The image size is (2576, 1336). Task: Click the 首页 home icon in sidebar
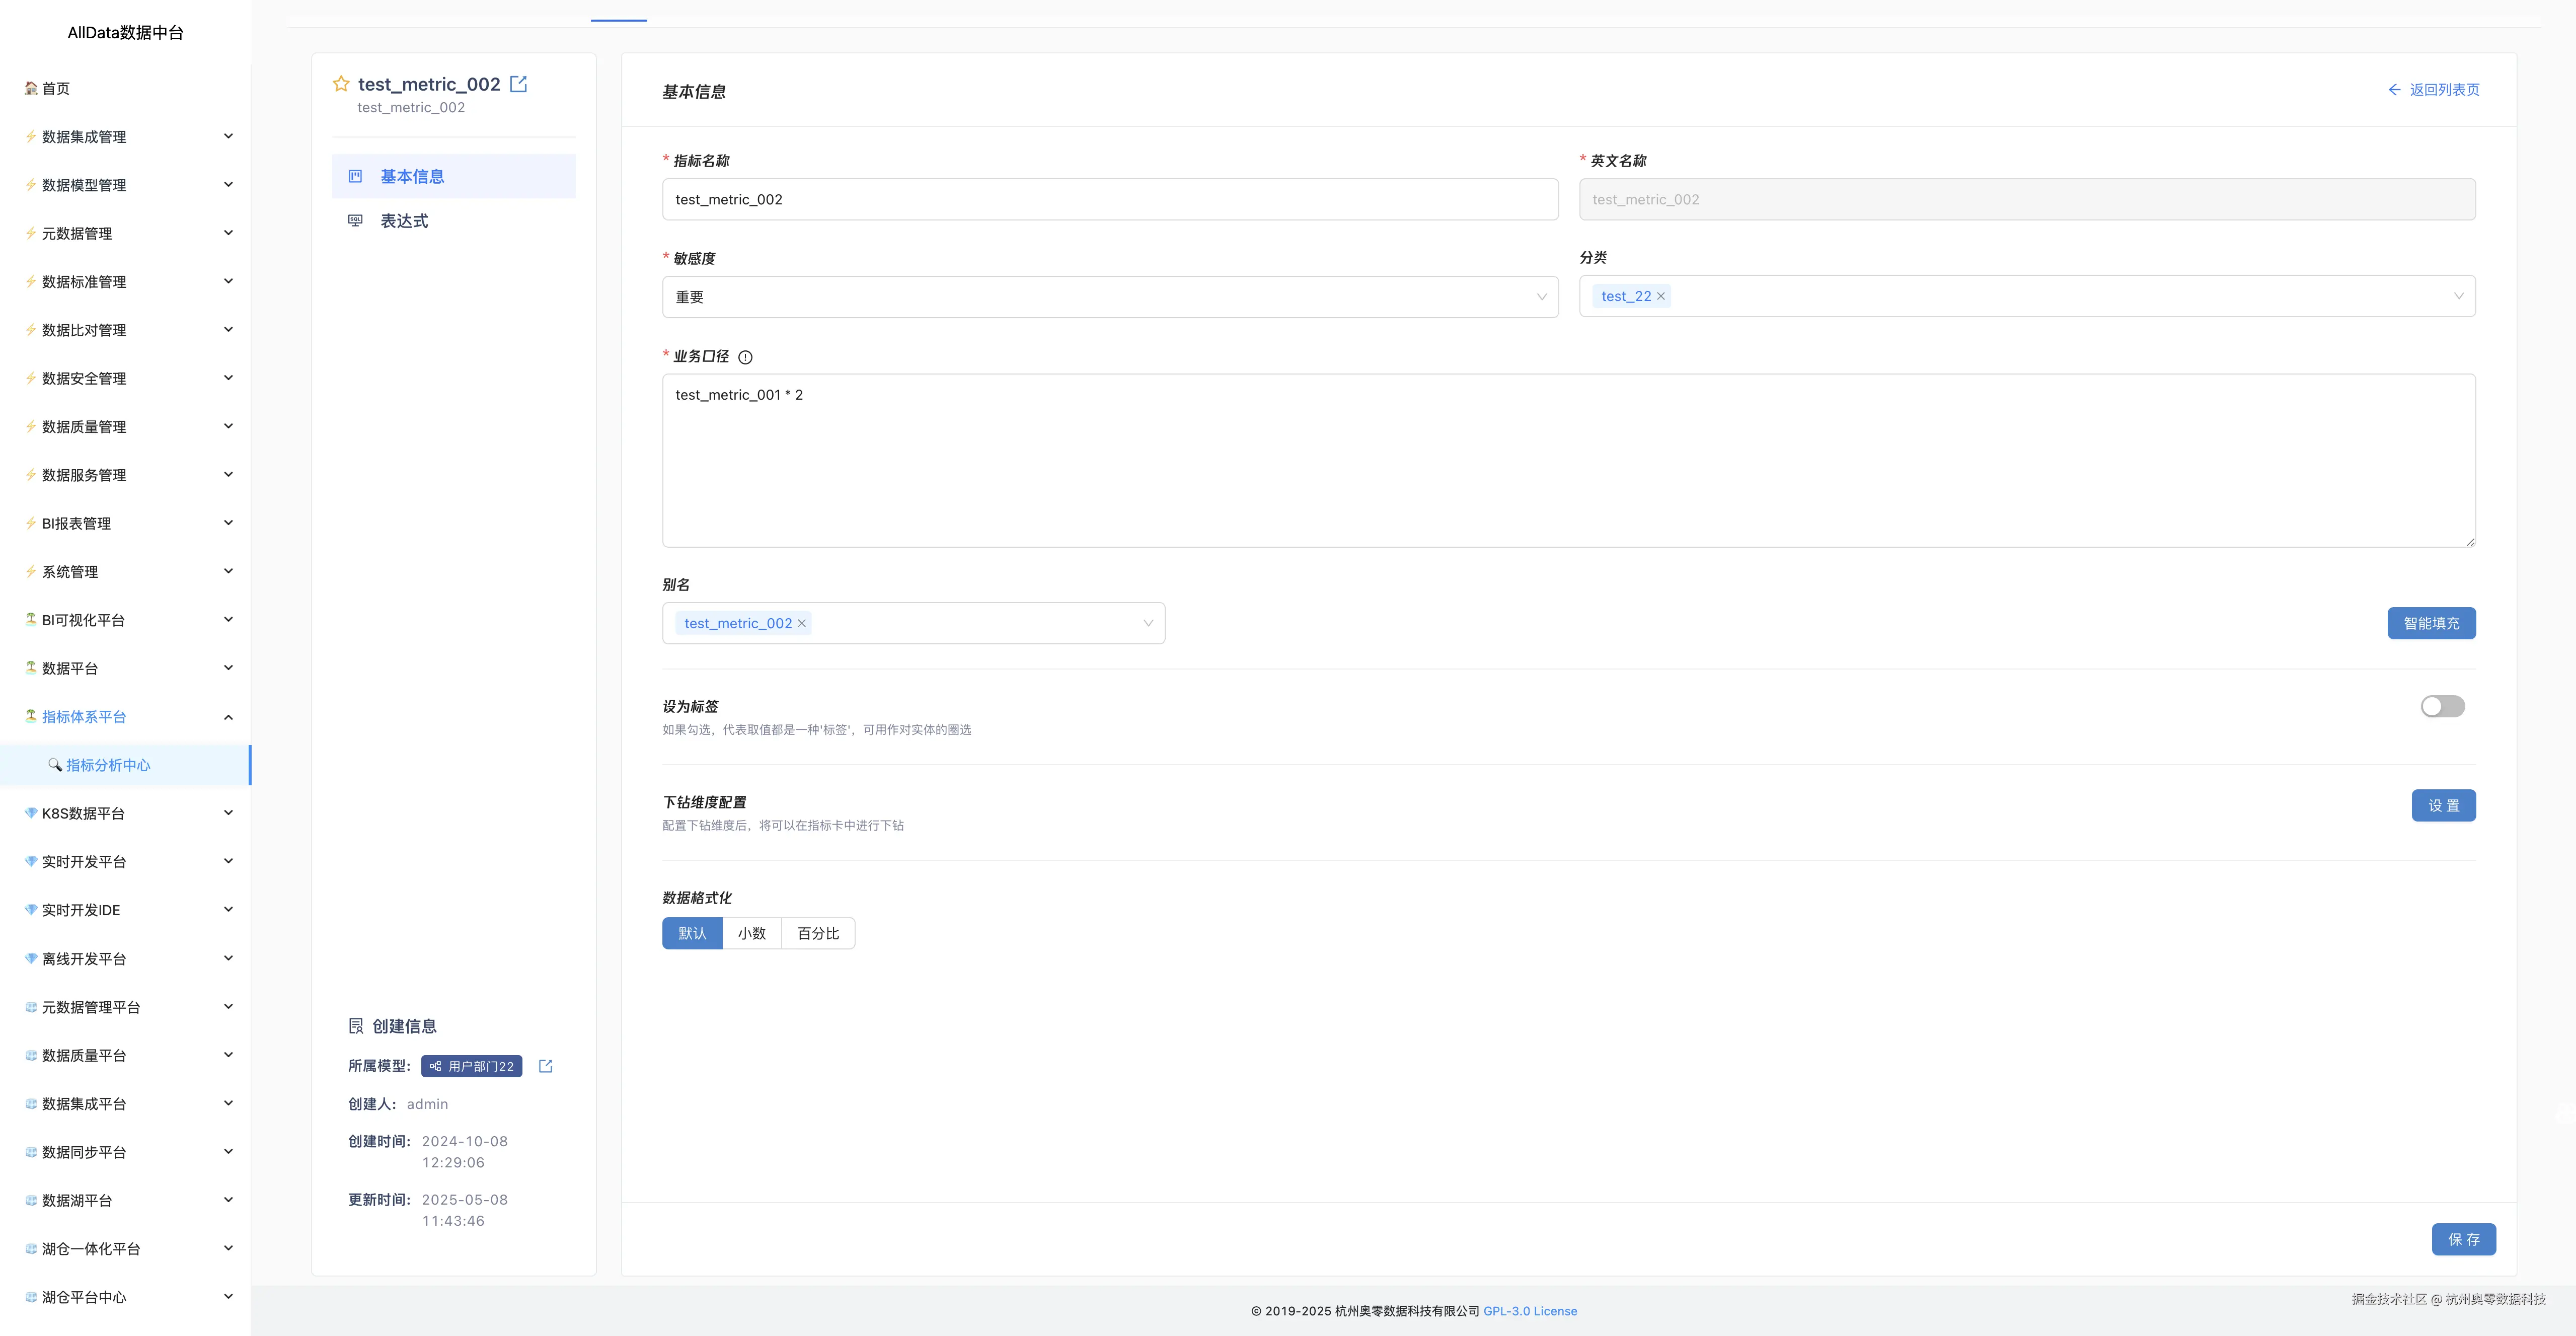pyautogui.click(x=31, y=88)
